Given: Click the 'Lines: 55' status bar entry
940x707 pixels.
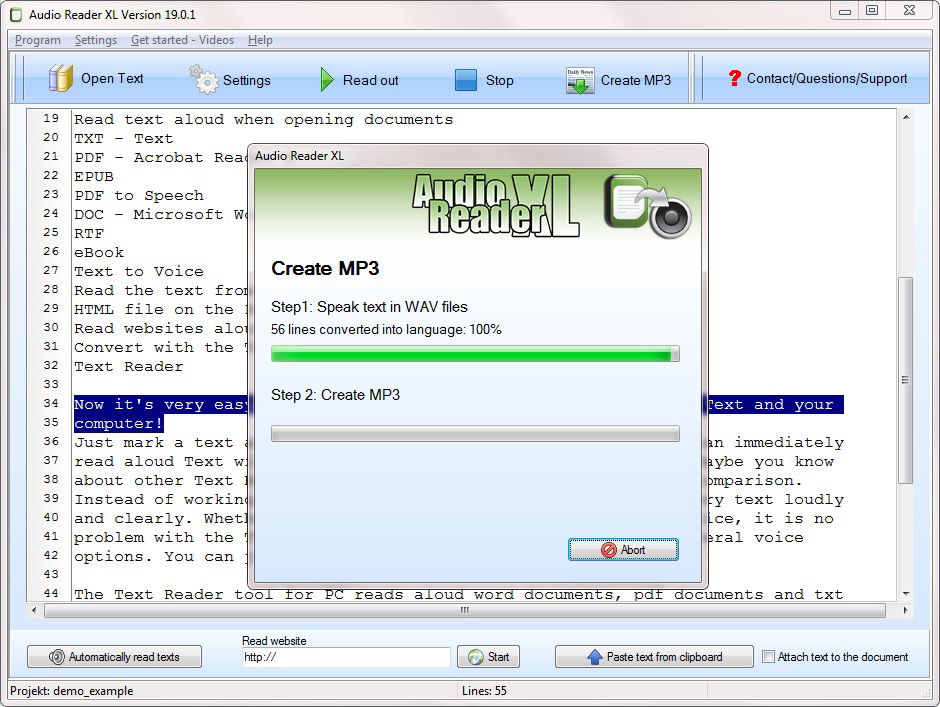Looking at the screenshot, I should click(x=484, y=691).
